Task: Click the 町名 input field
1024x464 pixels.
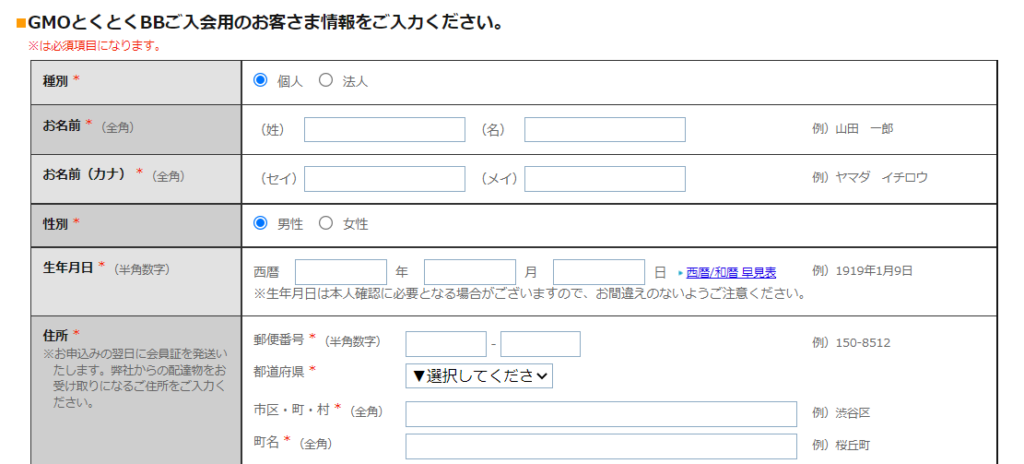Action: point(601,446)
